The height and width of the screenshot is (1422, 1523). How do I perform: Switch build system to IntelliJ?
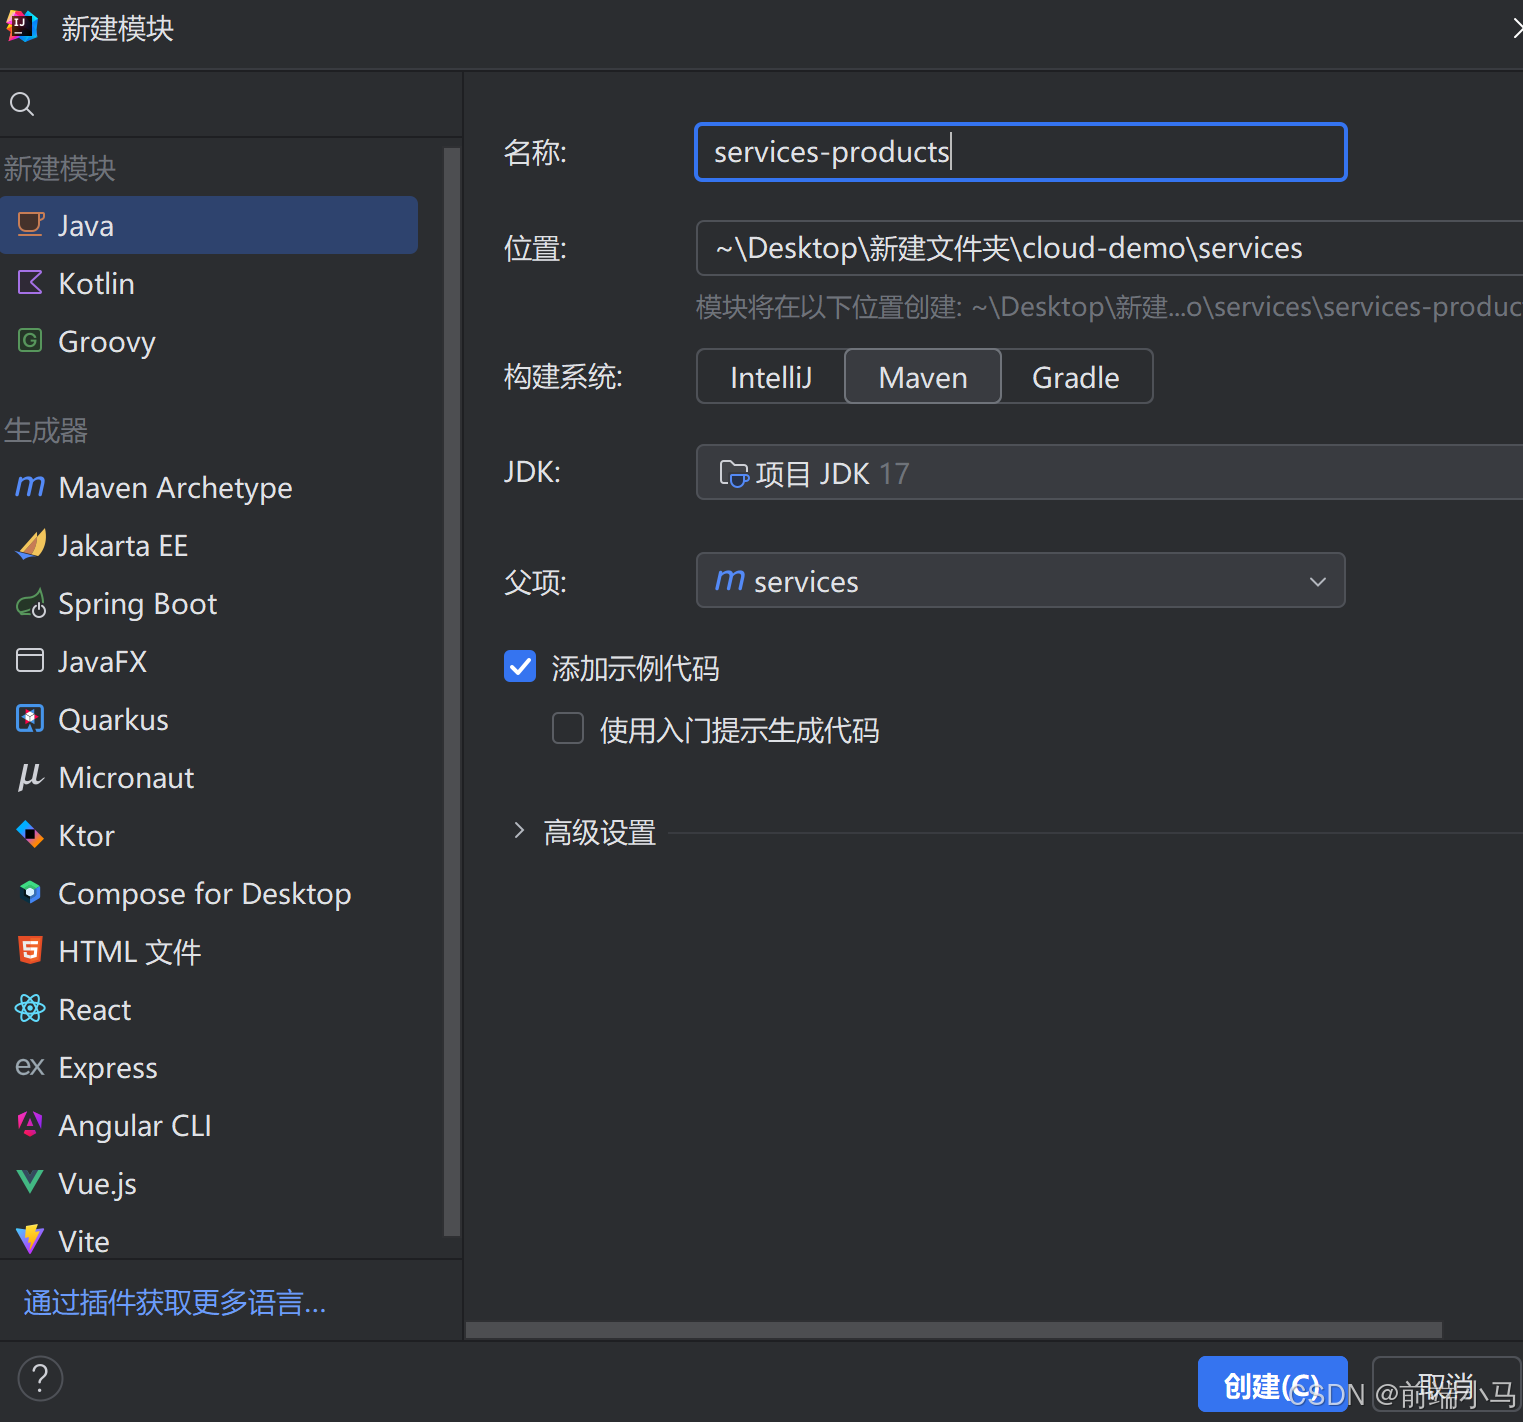(771, 377)
